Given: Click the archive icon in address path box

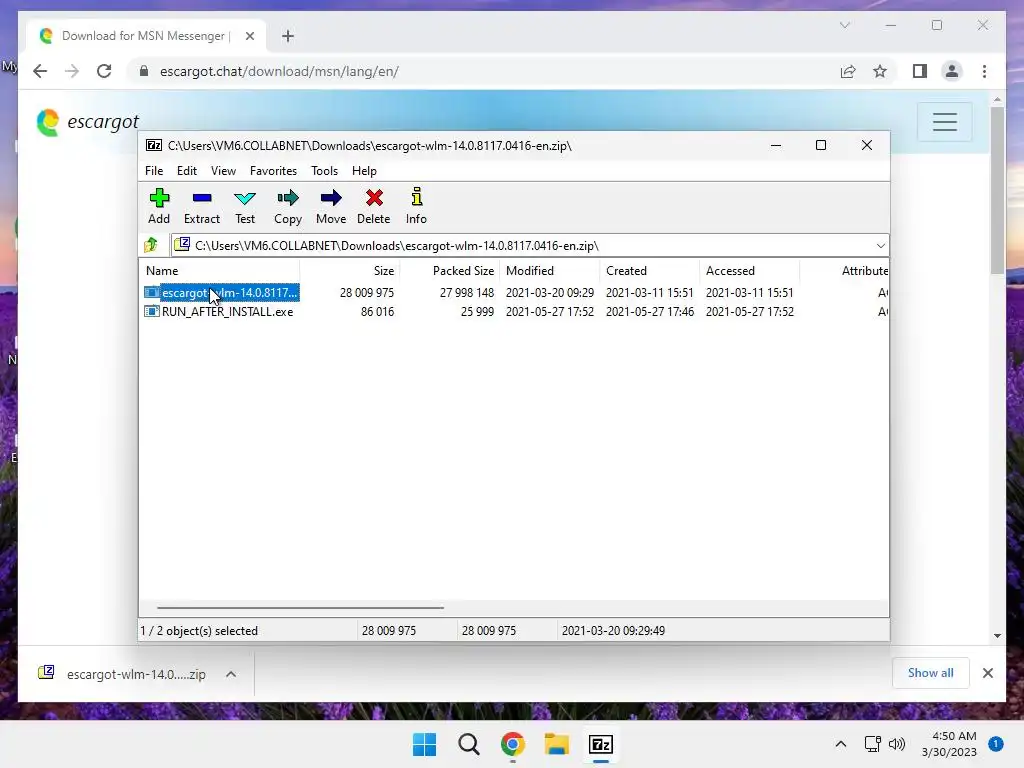Looking at the screenshot, I should pyautogui.click(x=182, y=245).
